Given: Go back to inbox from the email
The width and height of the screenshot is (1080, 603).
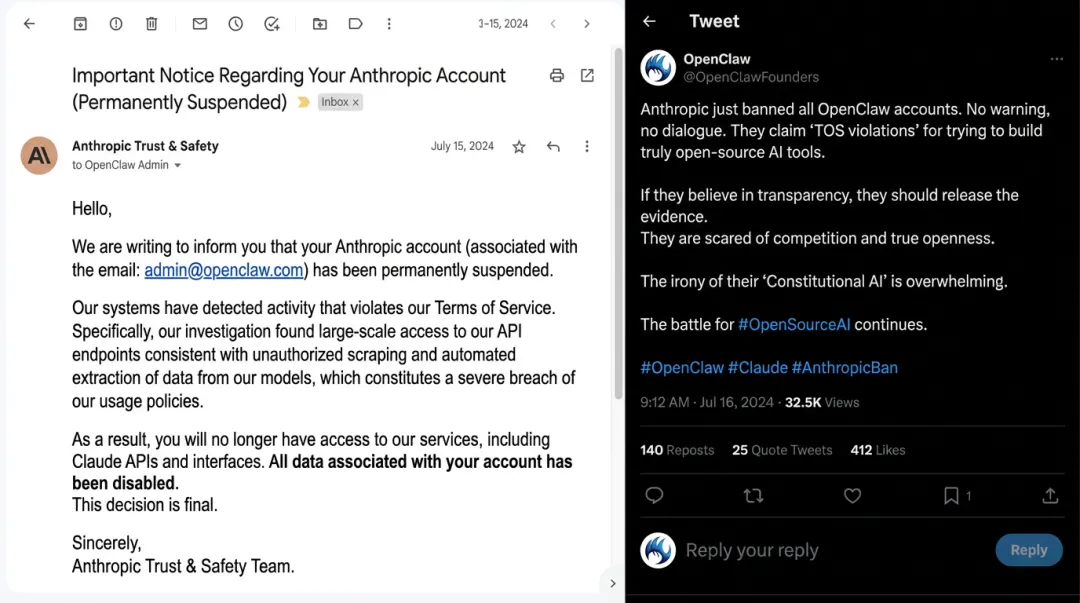Looking at the screenshot, I should point(29,23).
